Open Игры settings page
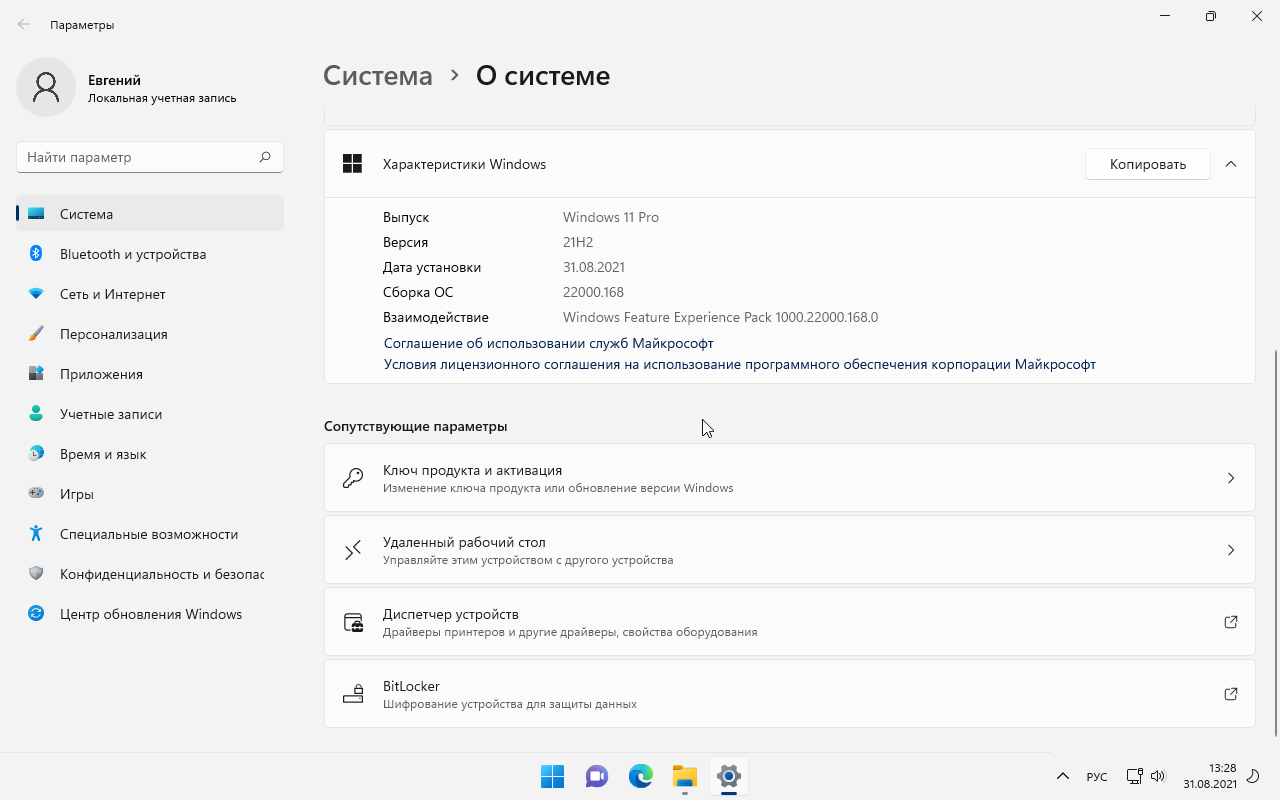 tap(150, 494)
